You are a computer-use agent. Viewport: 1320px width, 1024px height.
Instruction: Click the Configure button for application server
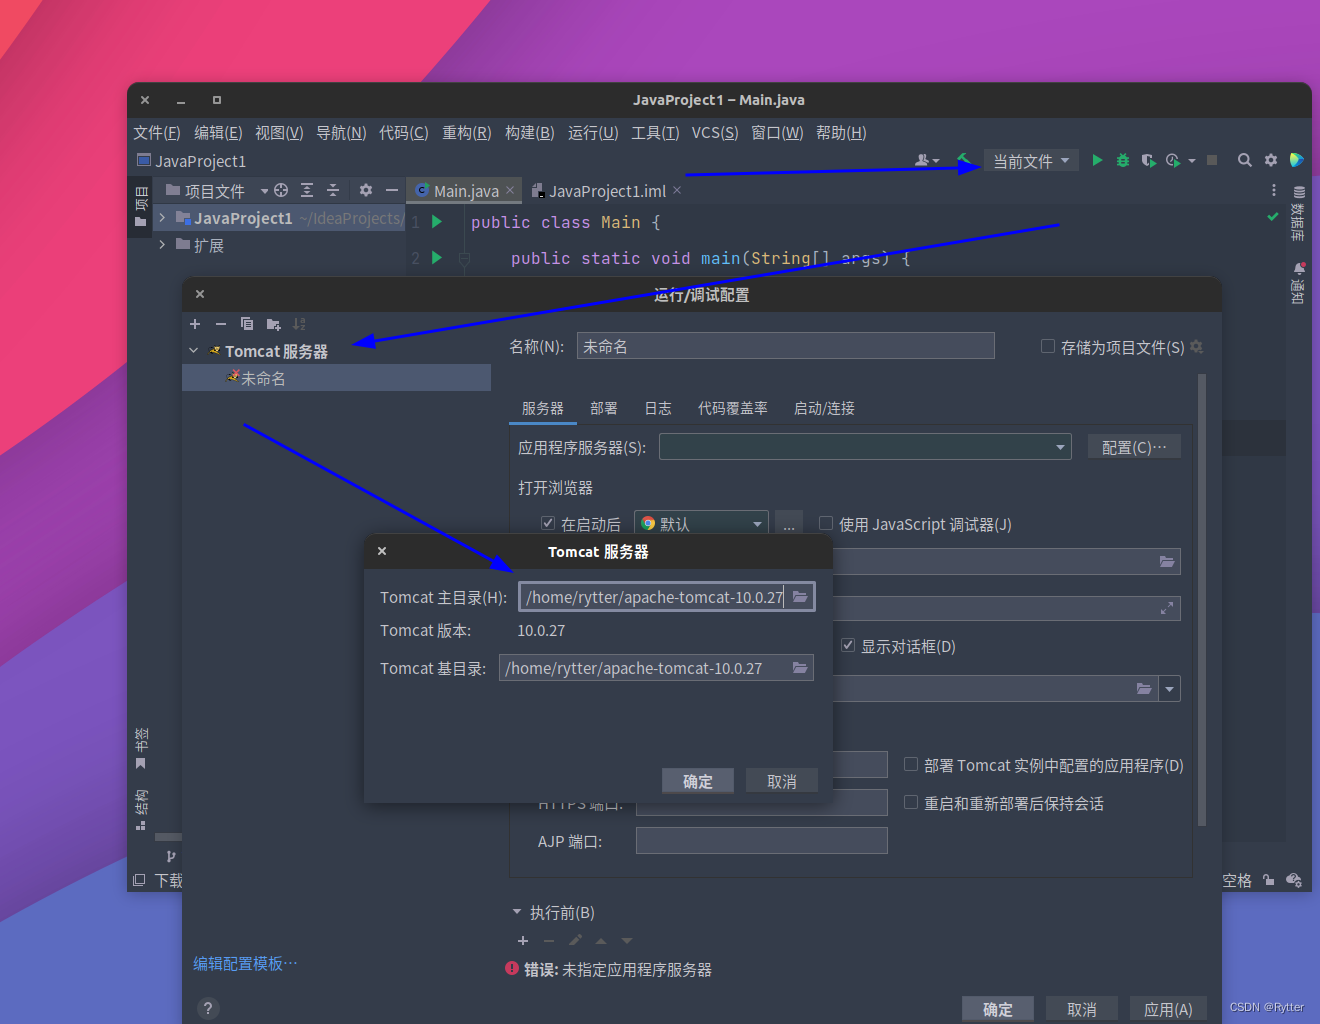pyautogui.click(x=1134, y=447)
